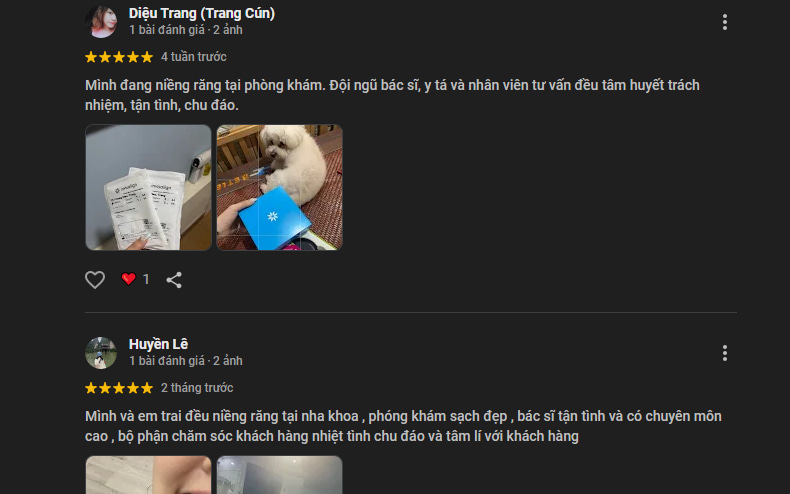Open Huyền Lê's second review photo

[x=280, y=475]
